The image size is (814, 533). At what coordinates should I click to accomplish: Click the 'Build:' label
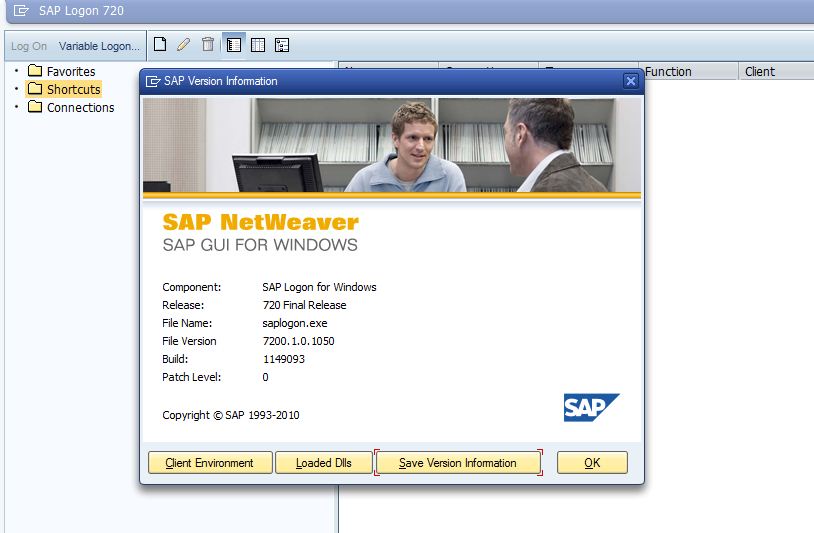(x=175, y=359)
